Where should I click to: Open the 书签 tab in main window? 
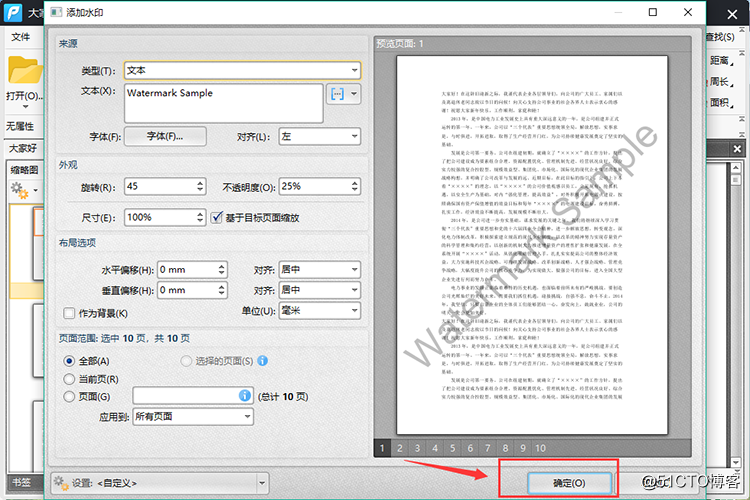(x=21, y=482)
